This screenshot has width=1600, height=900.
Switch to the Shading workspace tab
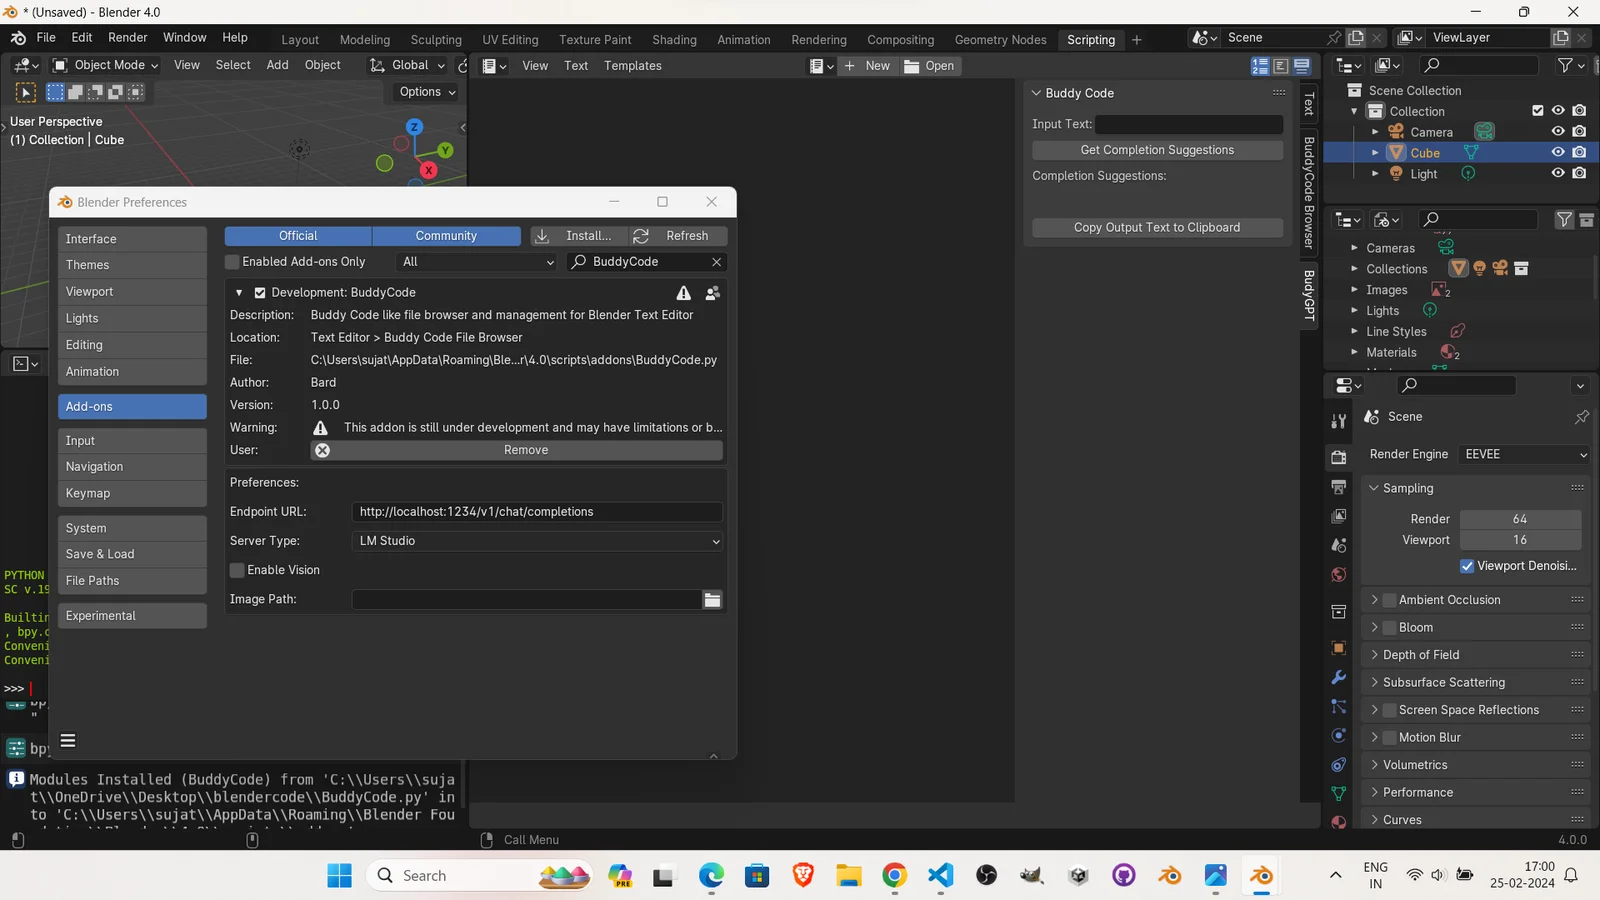pos(674,40)
